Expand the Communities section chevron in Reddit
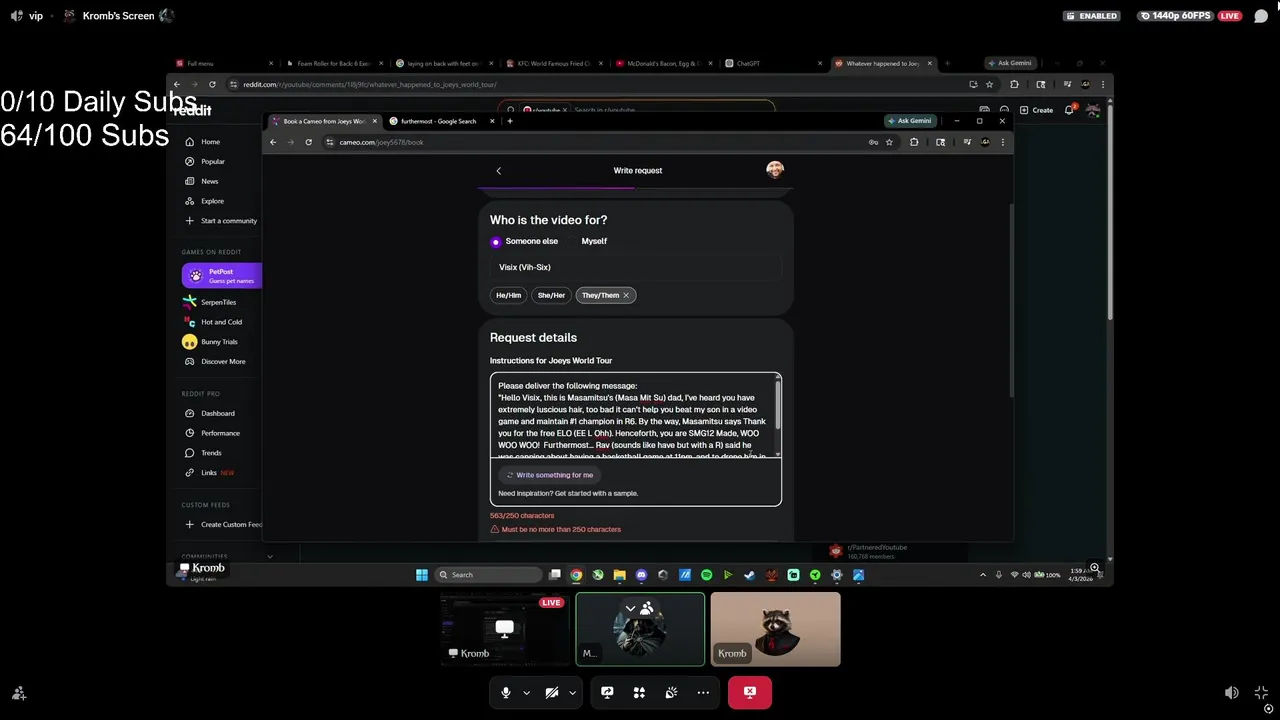 269,557
